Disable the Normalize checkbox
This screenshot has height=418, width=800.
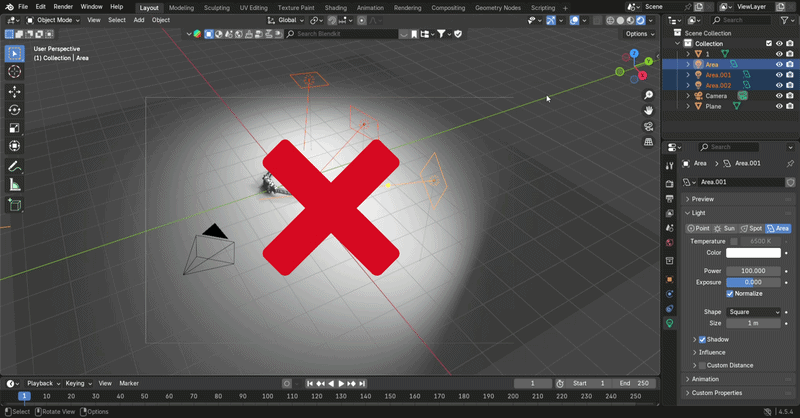730,293
